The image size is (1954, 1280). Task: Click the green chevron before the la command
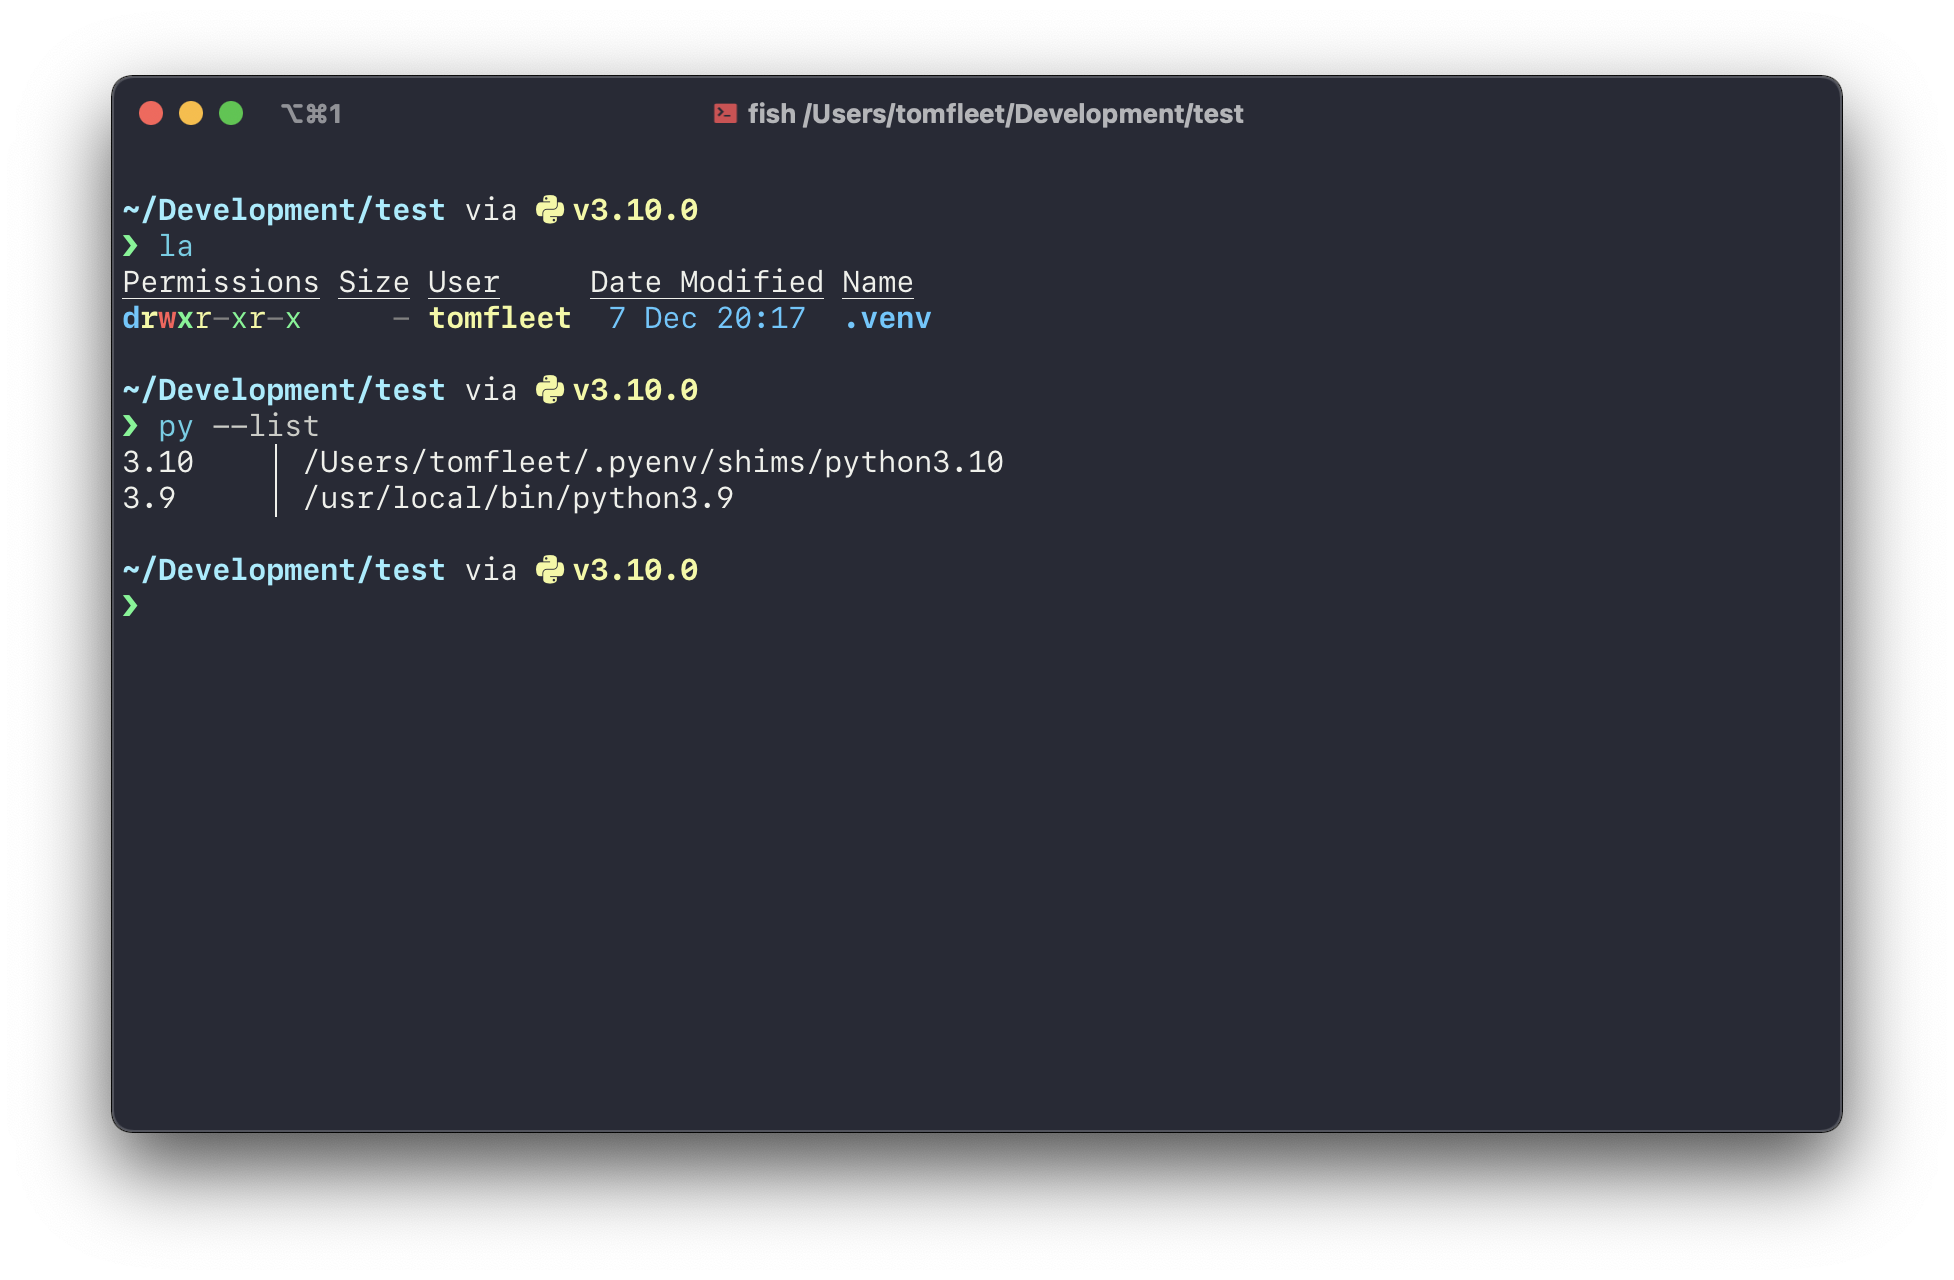tap(131, 246)
